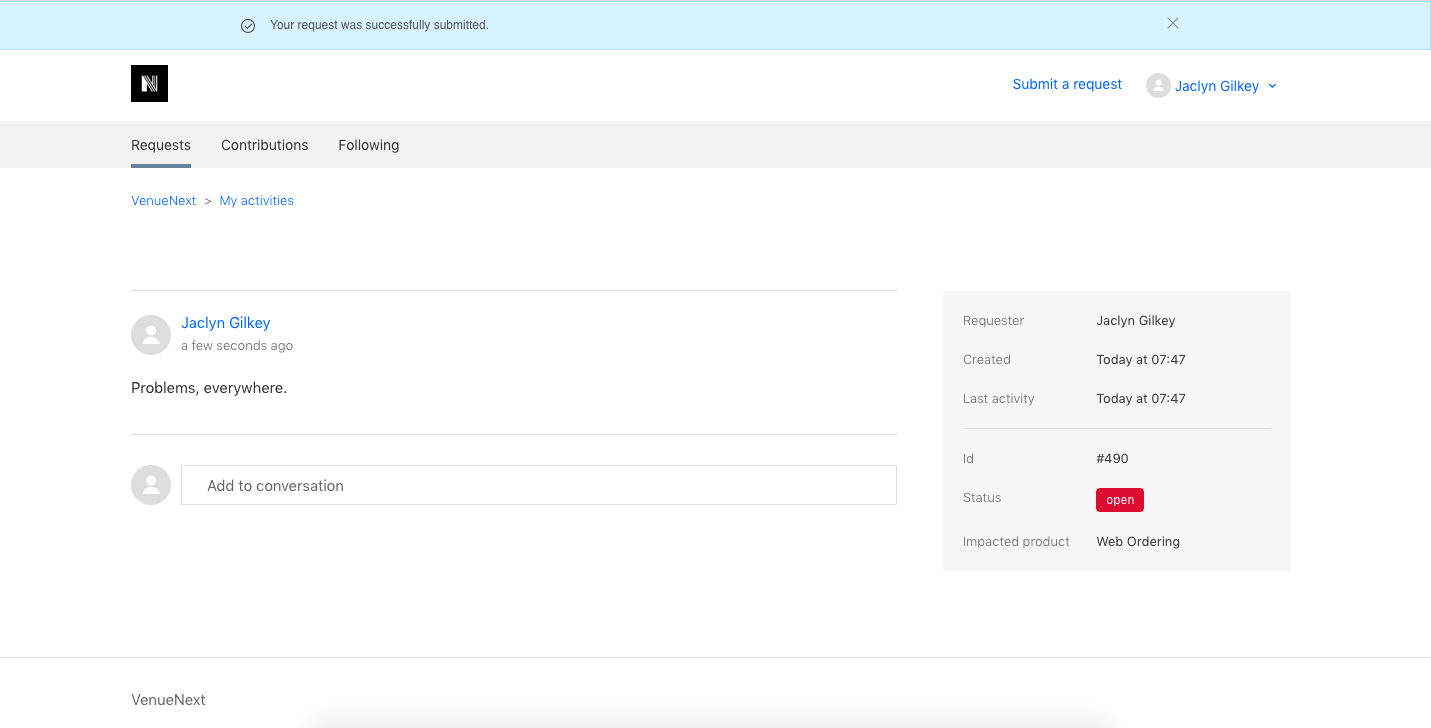Open the VenueNext footer link

[x=168, y=700]
